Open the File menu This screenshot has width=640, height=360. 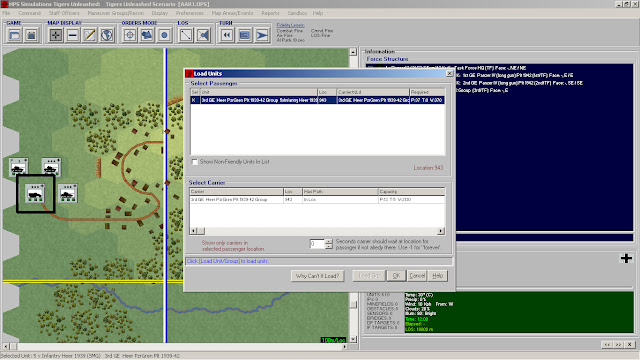pyautogui.click(x=6, y=13)
